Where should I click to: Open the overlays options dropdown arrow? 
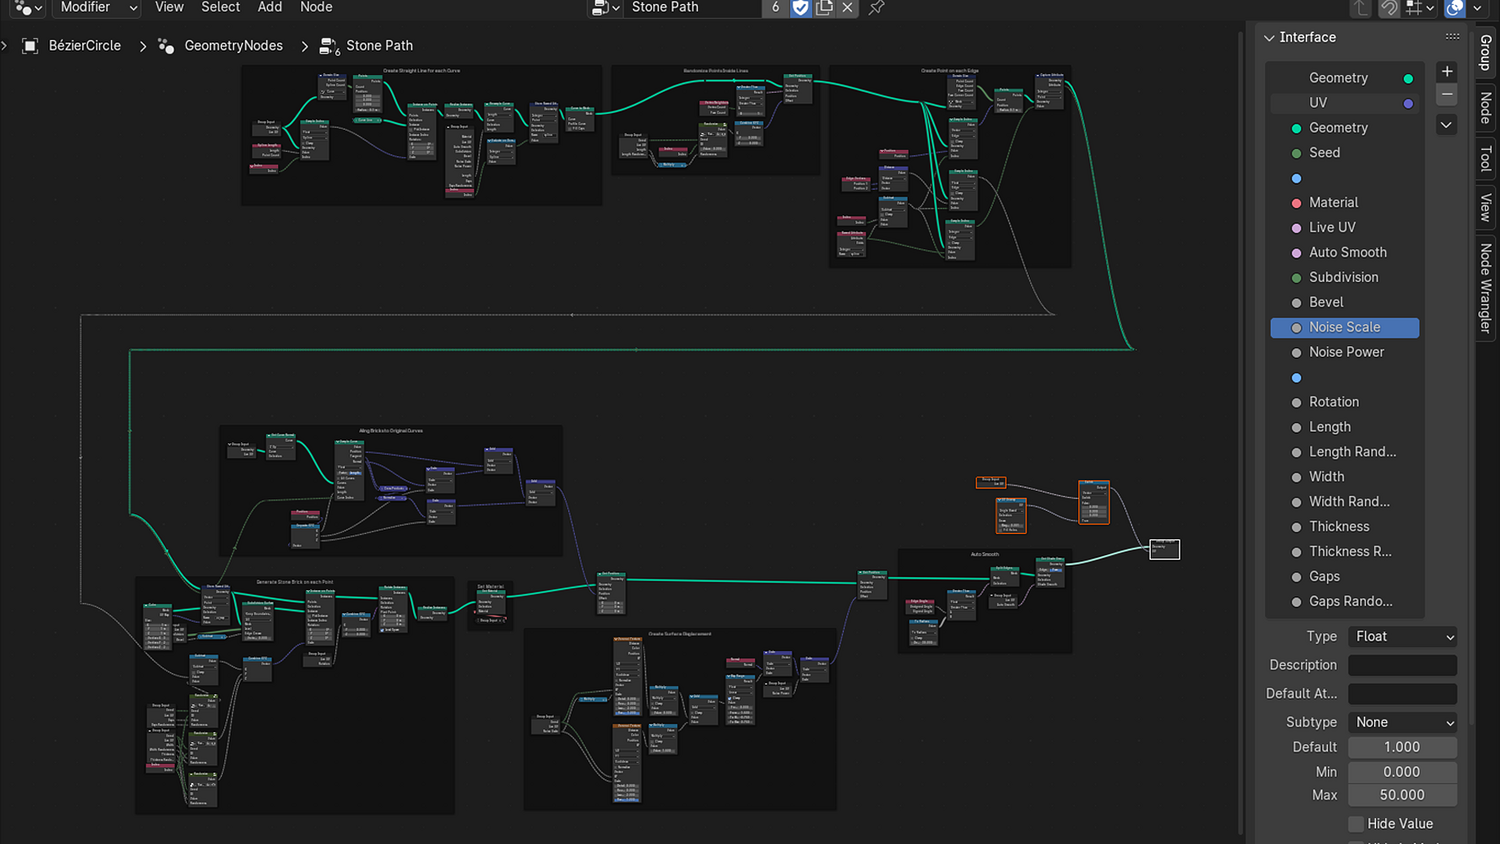tap(1477, 8)
